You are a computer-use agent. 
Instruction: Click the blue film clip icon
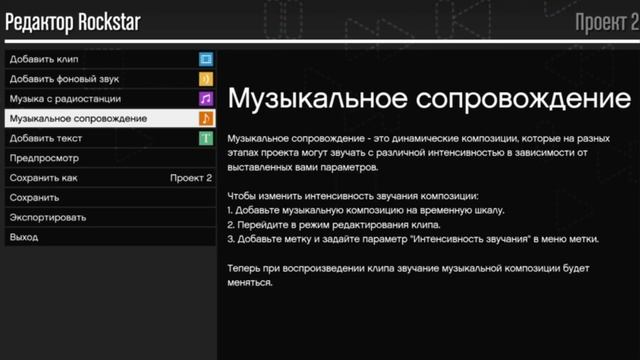pos(206,59)
